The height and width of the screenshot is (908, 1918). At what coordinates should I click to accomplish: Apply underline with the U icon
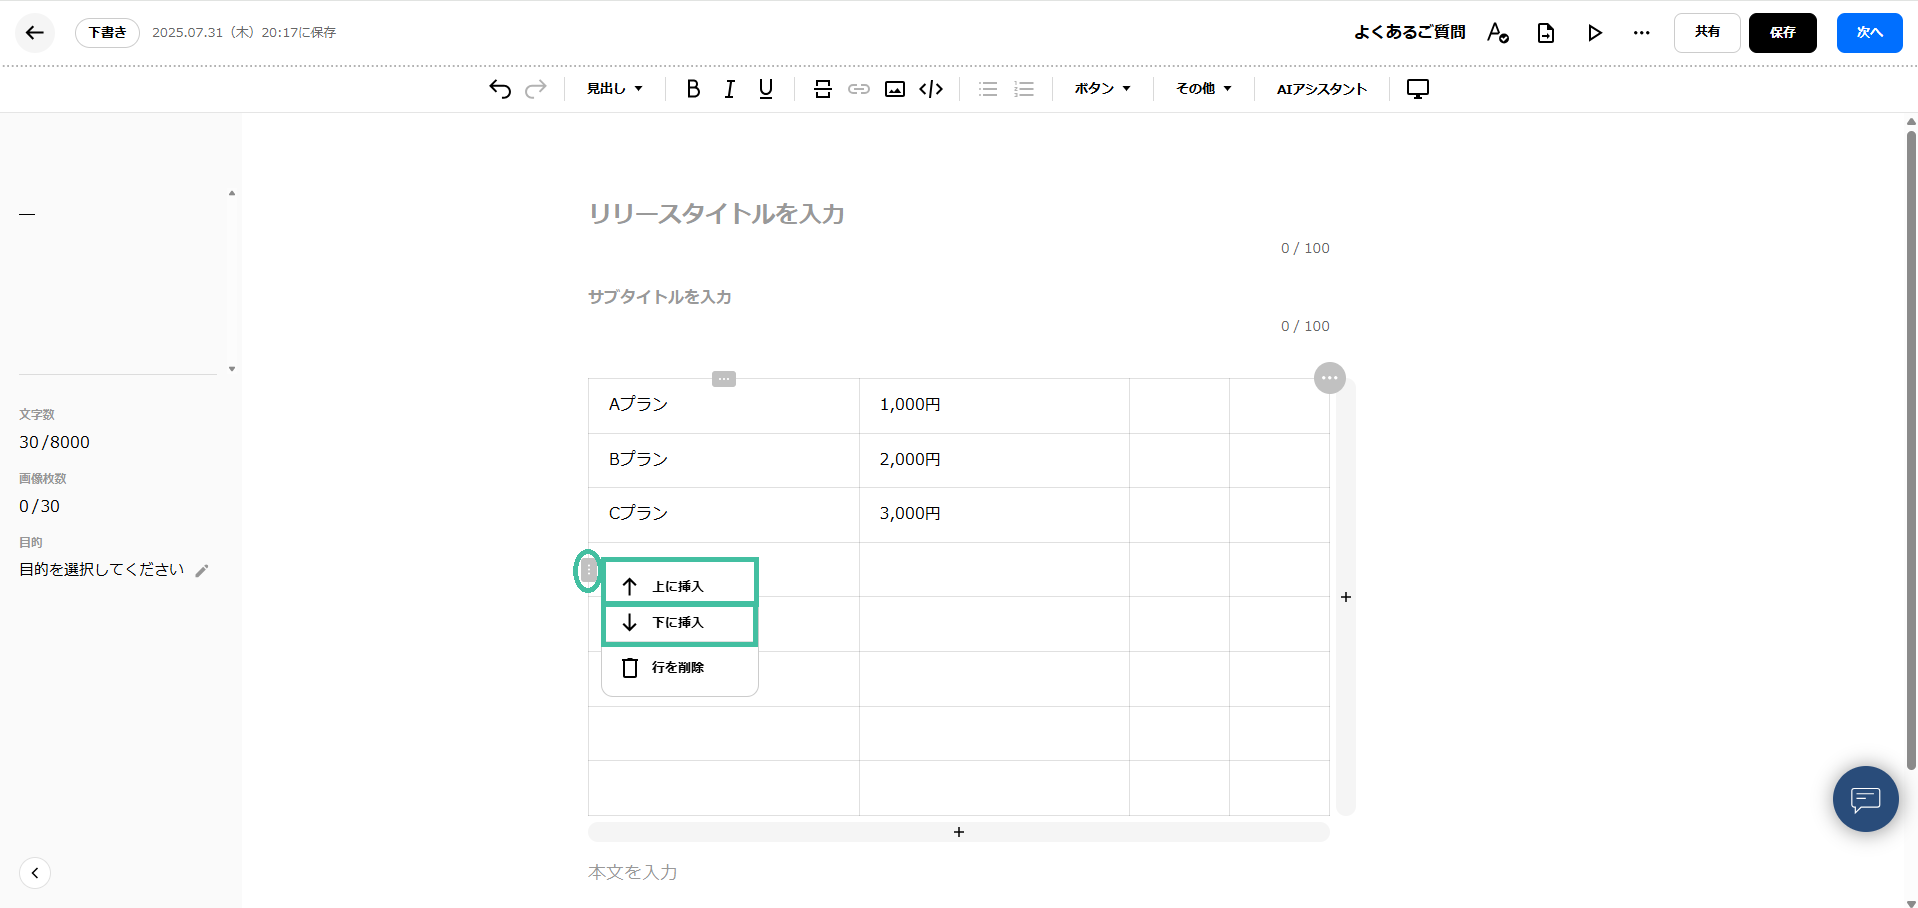pyautogui.click(x=765, y=89)
